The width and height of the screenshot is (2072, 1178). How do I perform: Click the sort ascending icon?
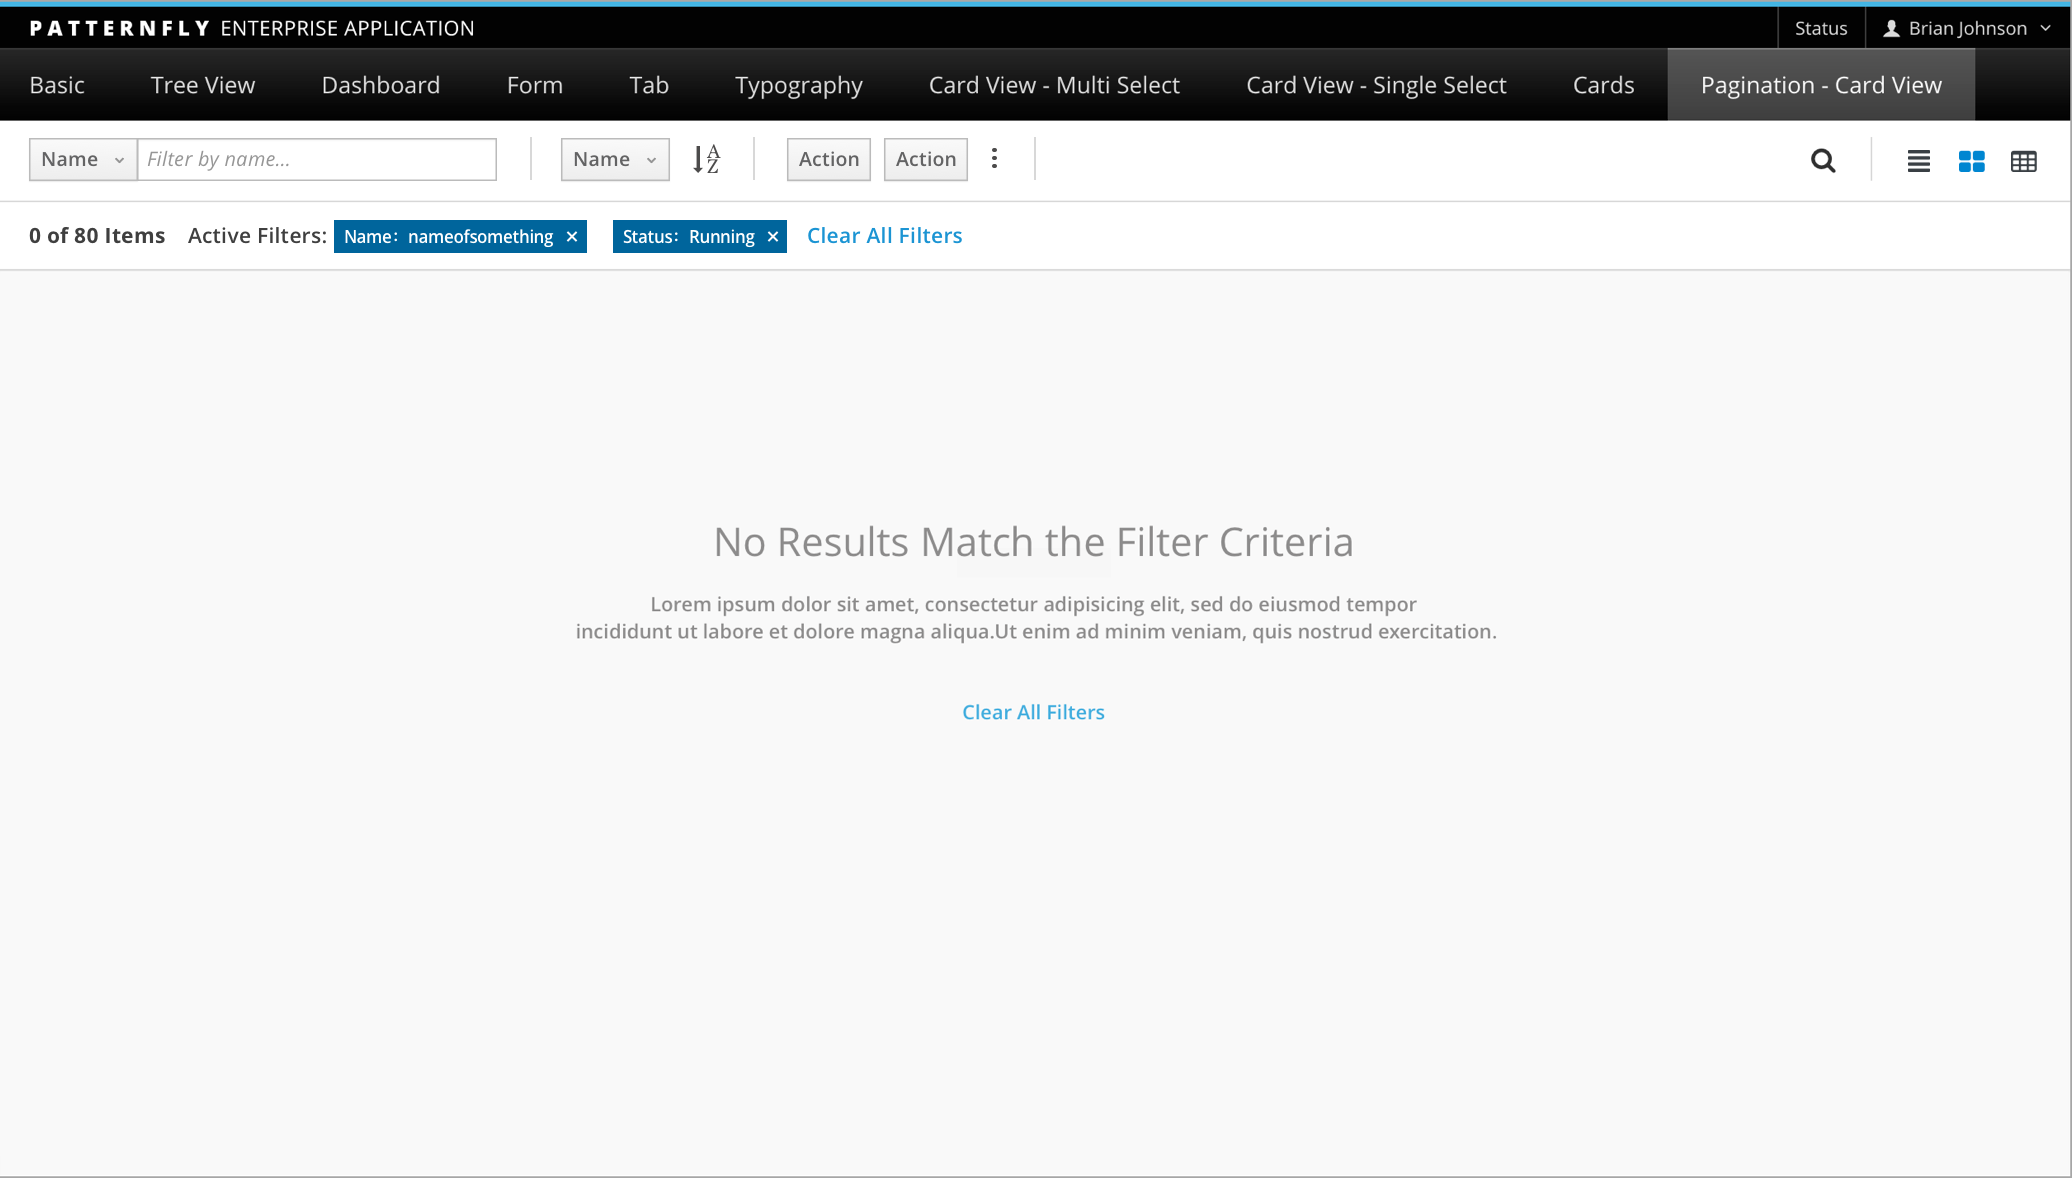[707, 159]
